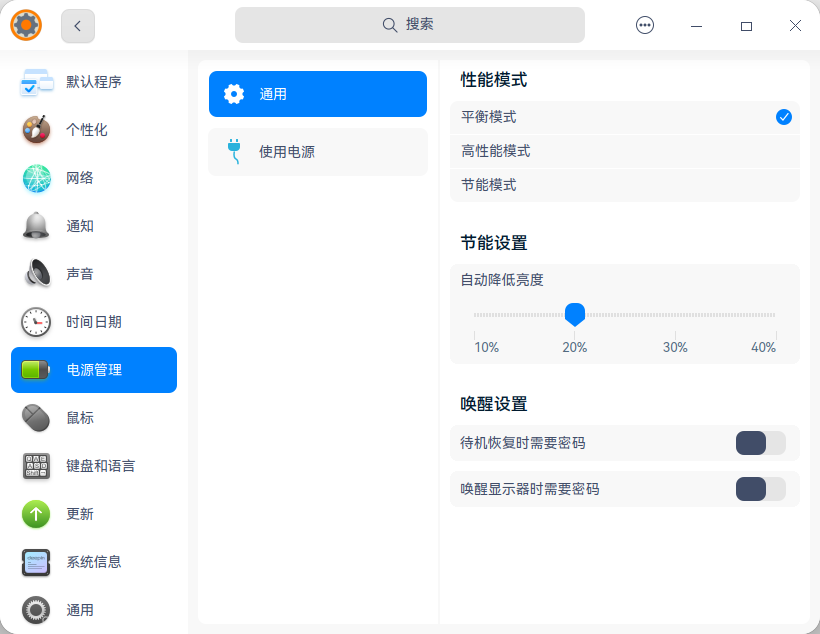Click the back navigation button
The image size is (820, 634).
(x=77, y=26)
